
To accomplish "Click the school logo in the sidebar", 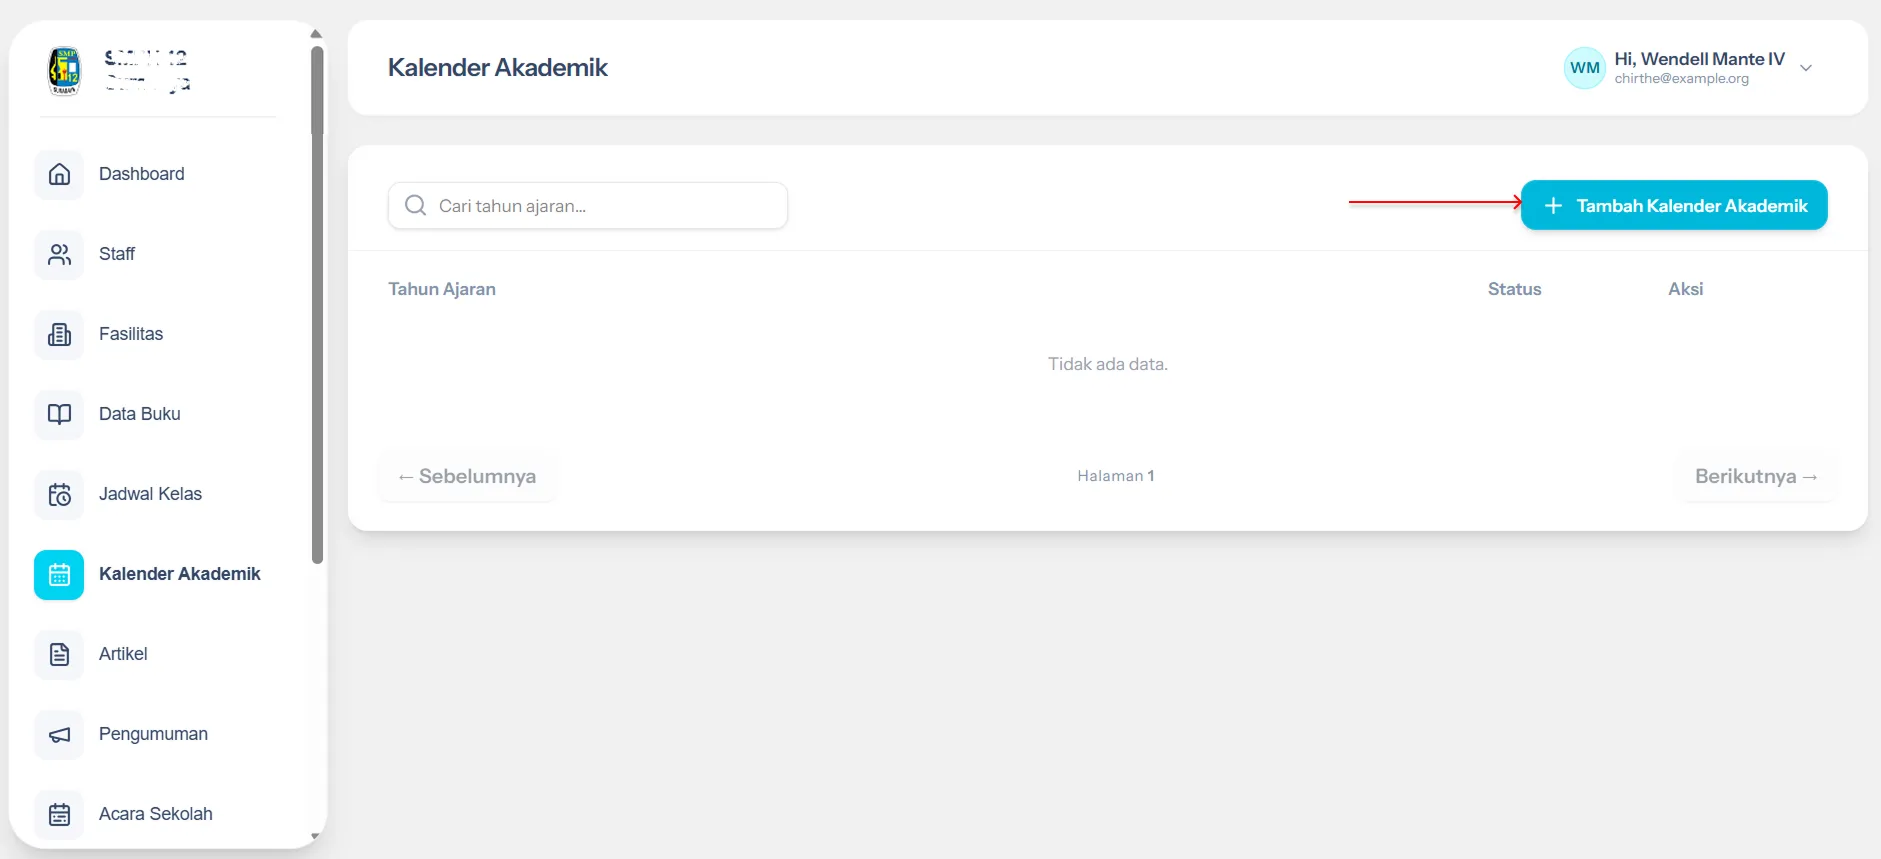I will pyautogui.click(x=64, y=71).
